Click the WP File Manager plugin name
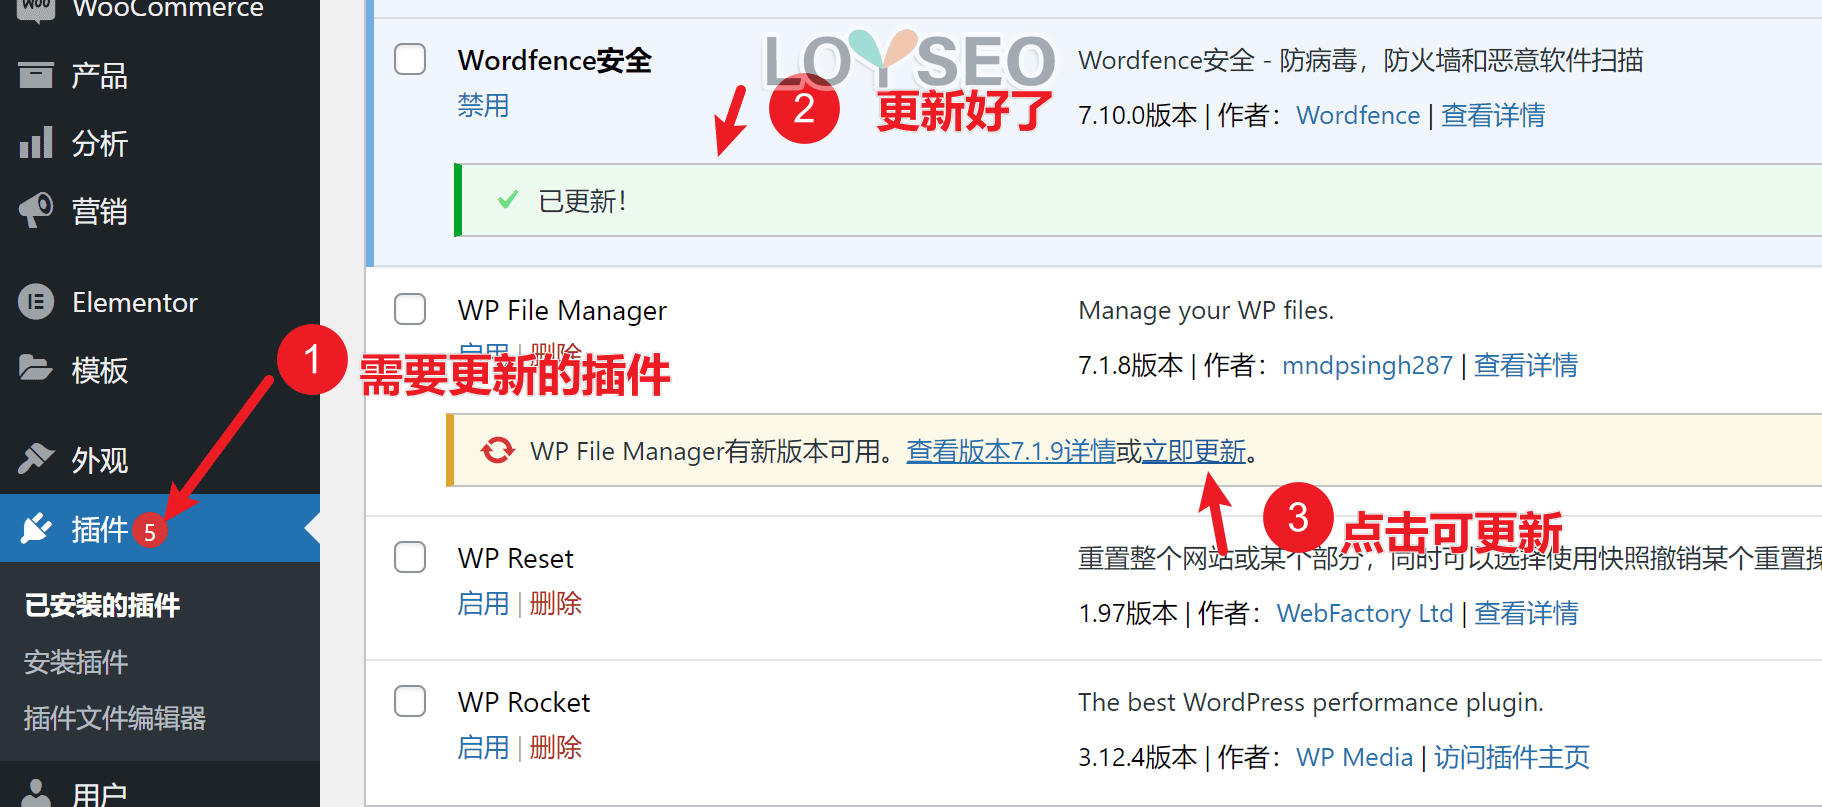The height and width of the screenshot is (807, 1822). tap(562, 310)
